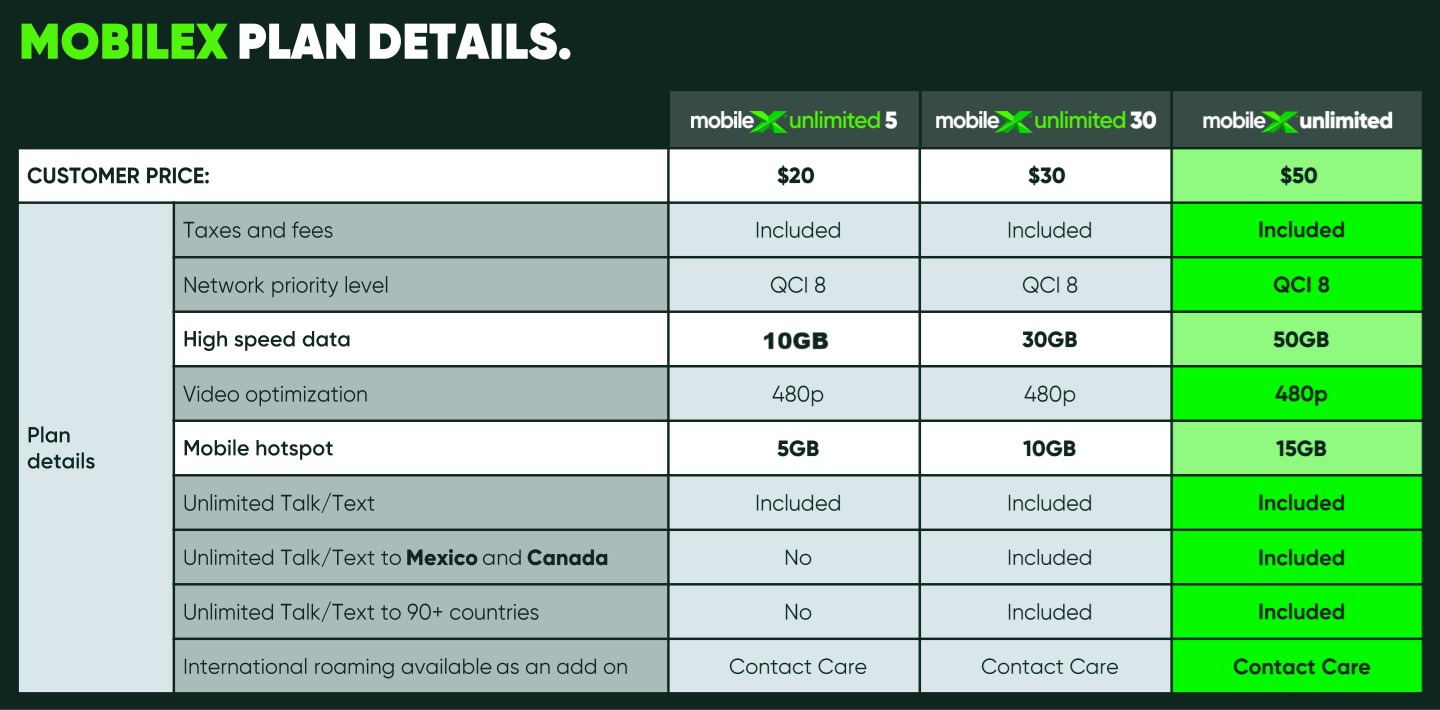The height and width of the screenshot is (710, 1440).
Task: Select the $30 customer price cell
Action: click(1047, 176)
